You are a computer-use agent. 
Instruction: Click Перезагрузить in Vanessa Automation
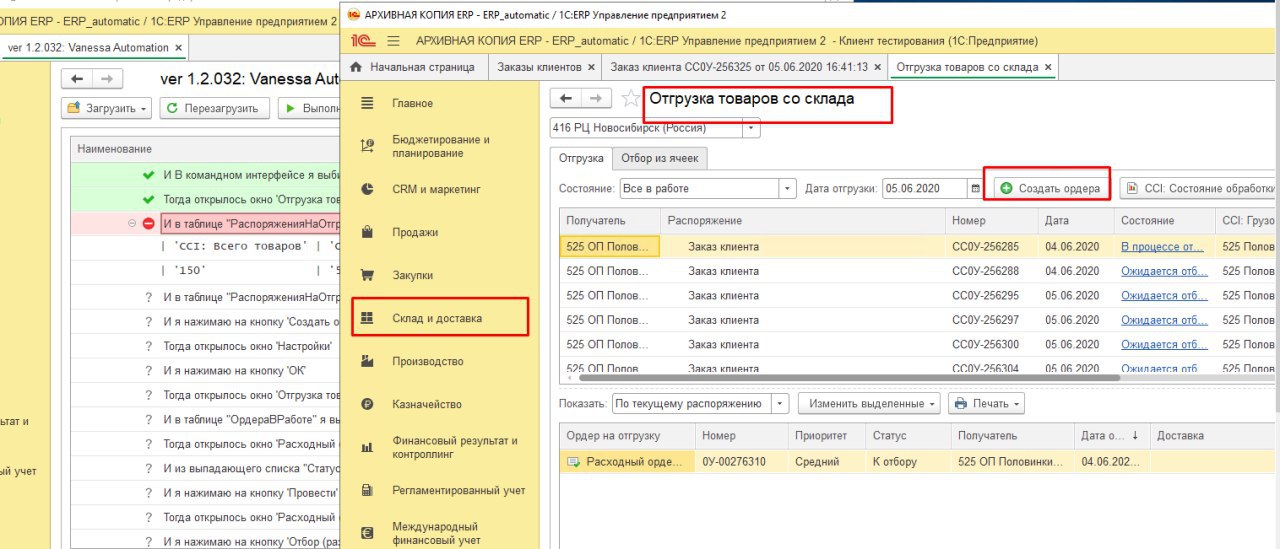215,108
